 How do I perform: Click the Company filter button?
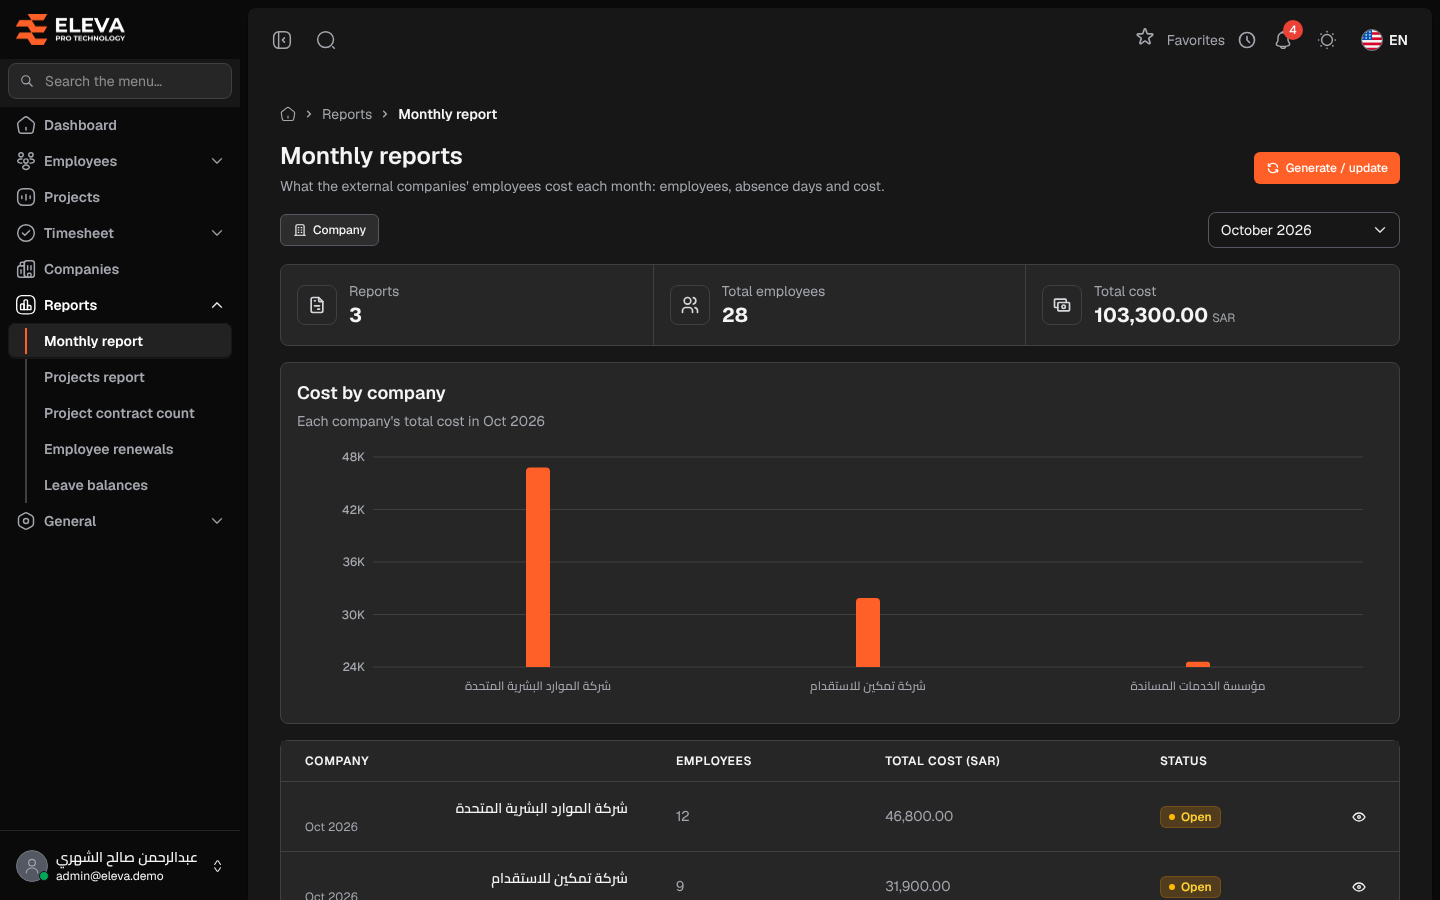tap(329, 230)
